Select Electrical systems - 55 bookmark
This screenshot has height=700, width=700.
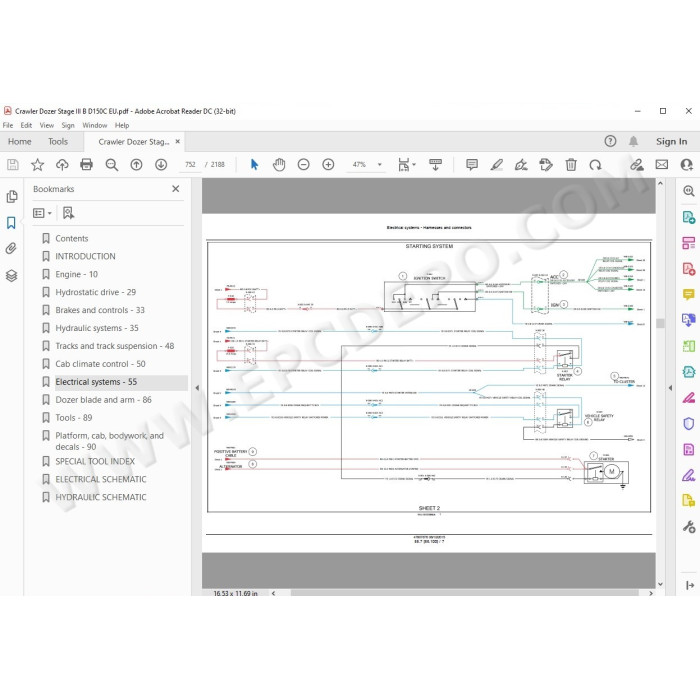96,382
